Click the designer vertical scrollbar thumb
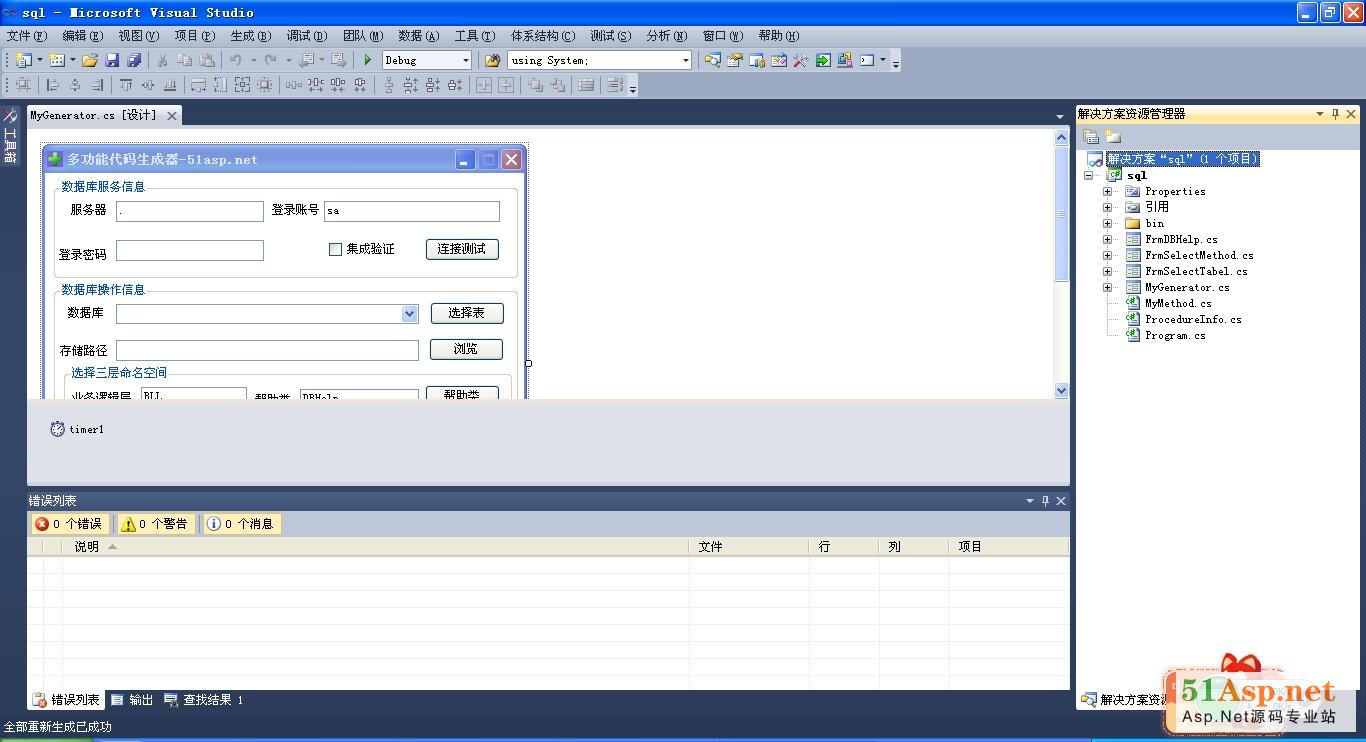The height and width of the screenshot is (742, 1366). coord(1062,215)
